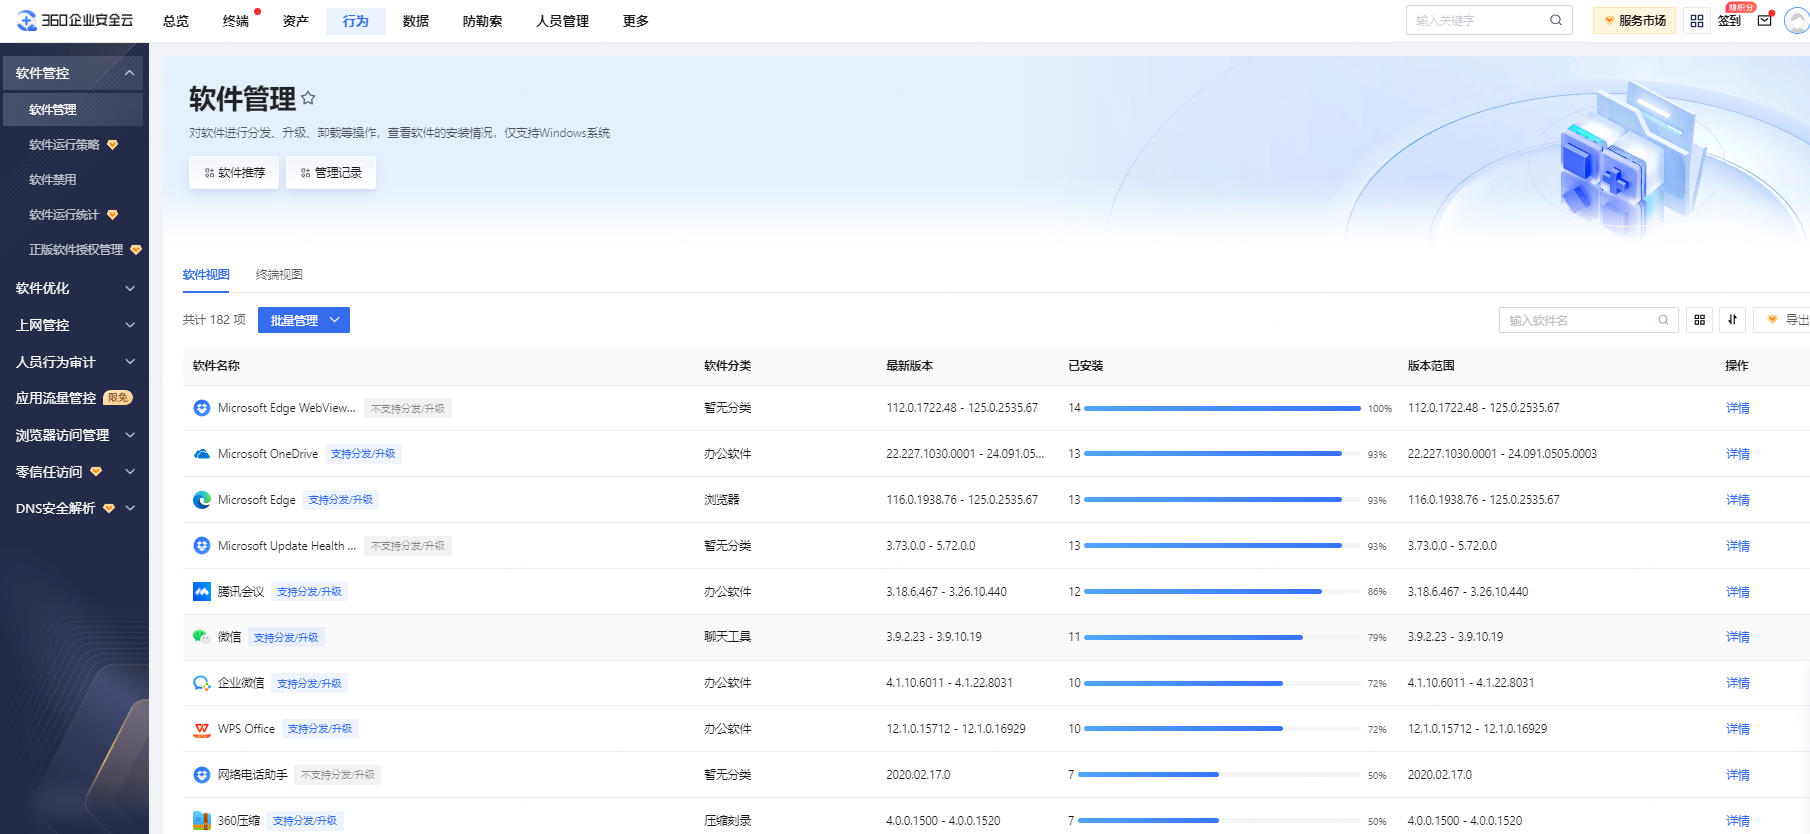Screen dimensions: 1810x834
Task: Open 详情 for 腾讯会议
Action: pyautogui.click(x=1738, y=592)
